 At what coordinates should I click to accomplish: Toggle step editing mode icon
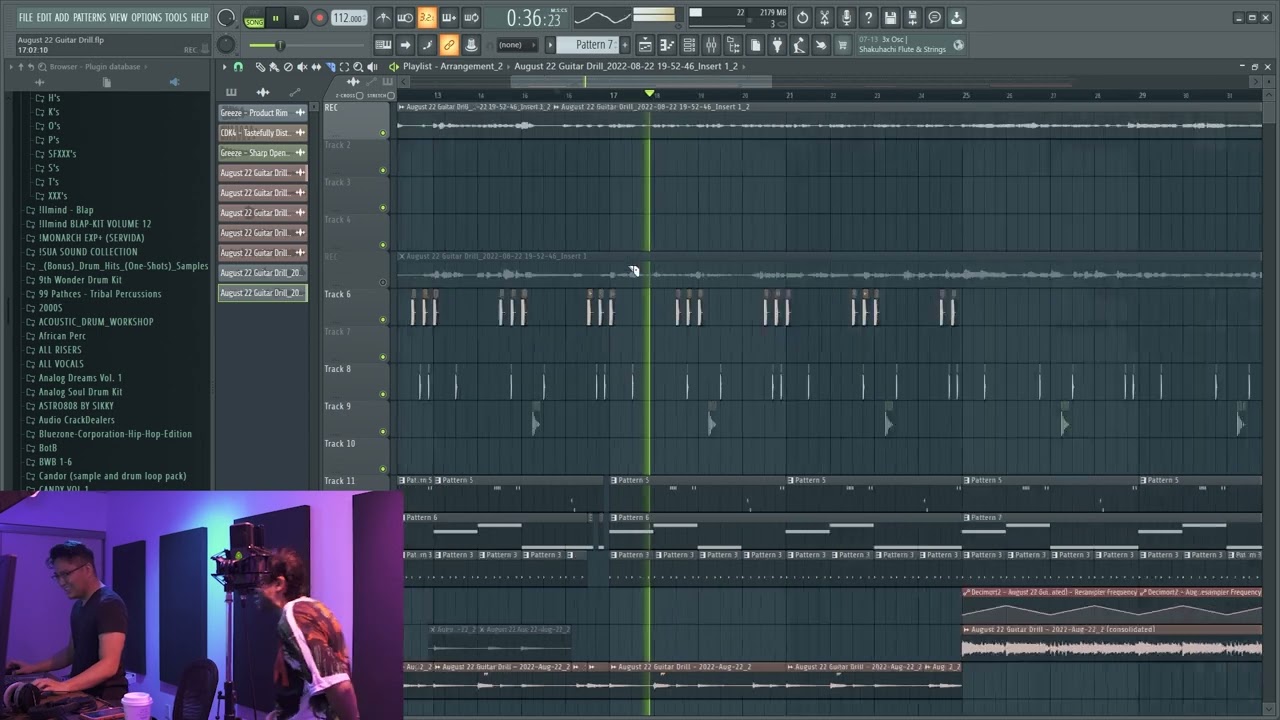(x=427, y=45)
